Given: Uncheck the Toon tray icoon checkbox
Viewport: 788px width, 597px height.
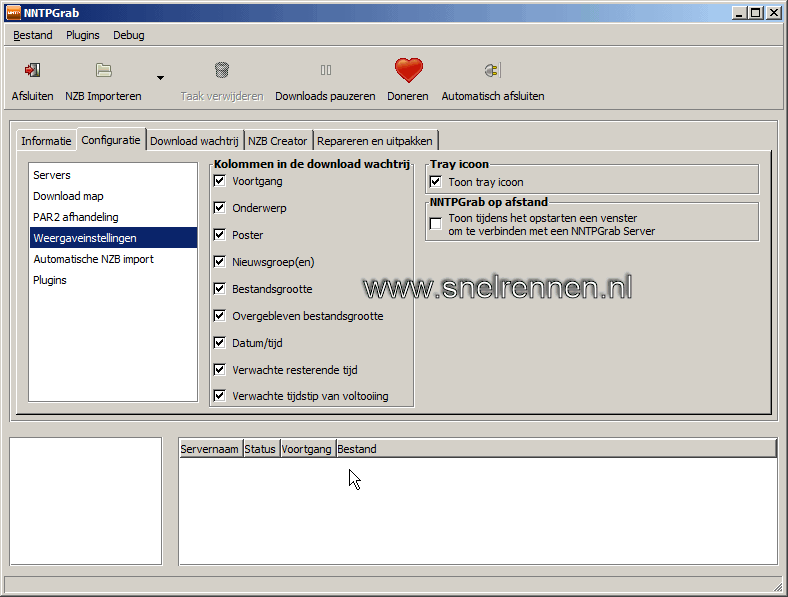Looking at the screenshot, I should (436, 181).
